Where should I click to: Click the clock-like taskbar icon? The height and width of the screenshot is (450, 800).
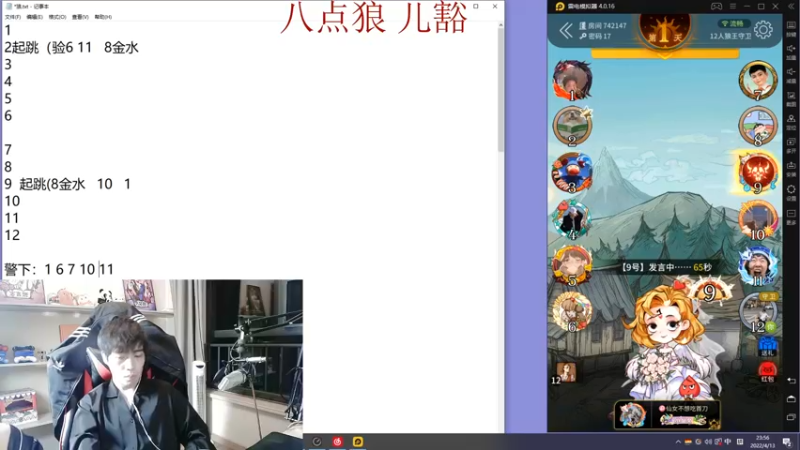(317, 441)
